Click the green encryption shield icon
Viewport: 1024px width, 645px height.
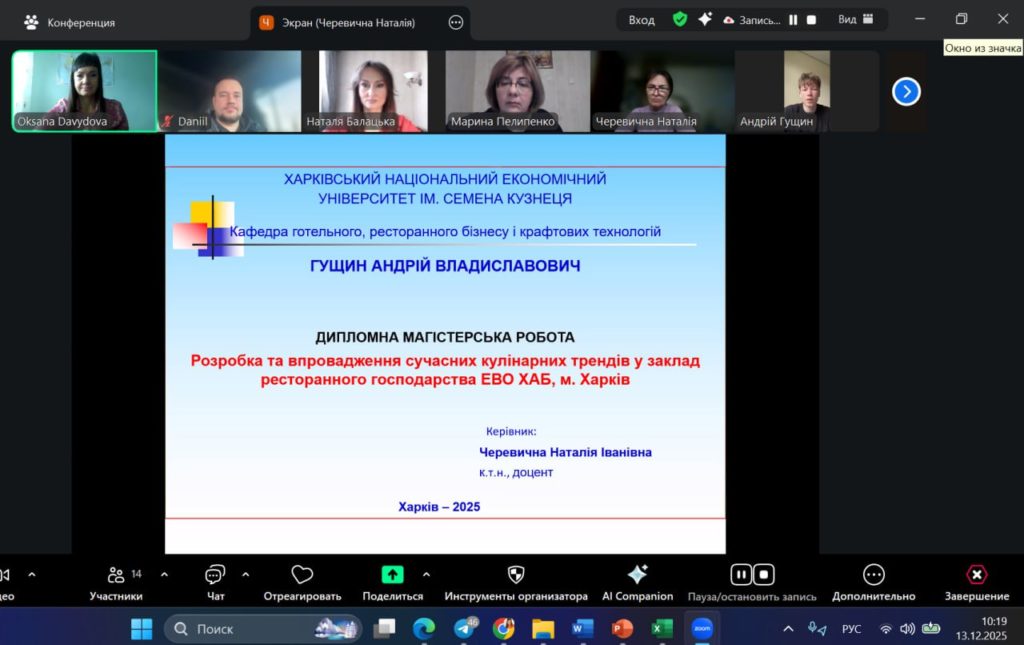(x=680, y=20)
